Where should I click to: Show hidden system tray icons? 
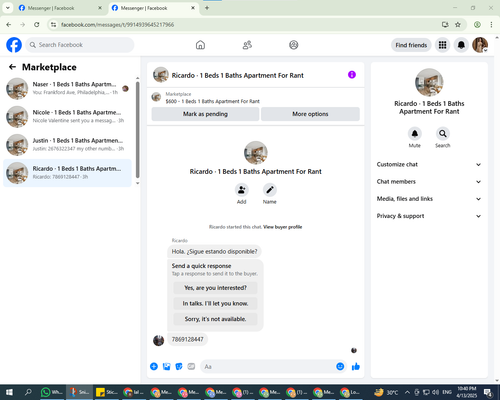[407, 392]
